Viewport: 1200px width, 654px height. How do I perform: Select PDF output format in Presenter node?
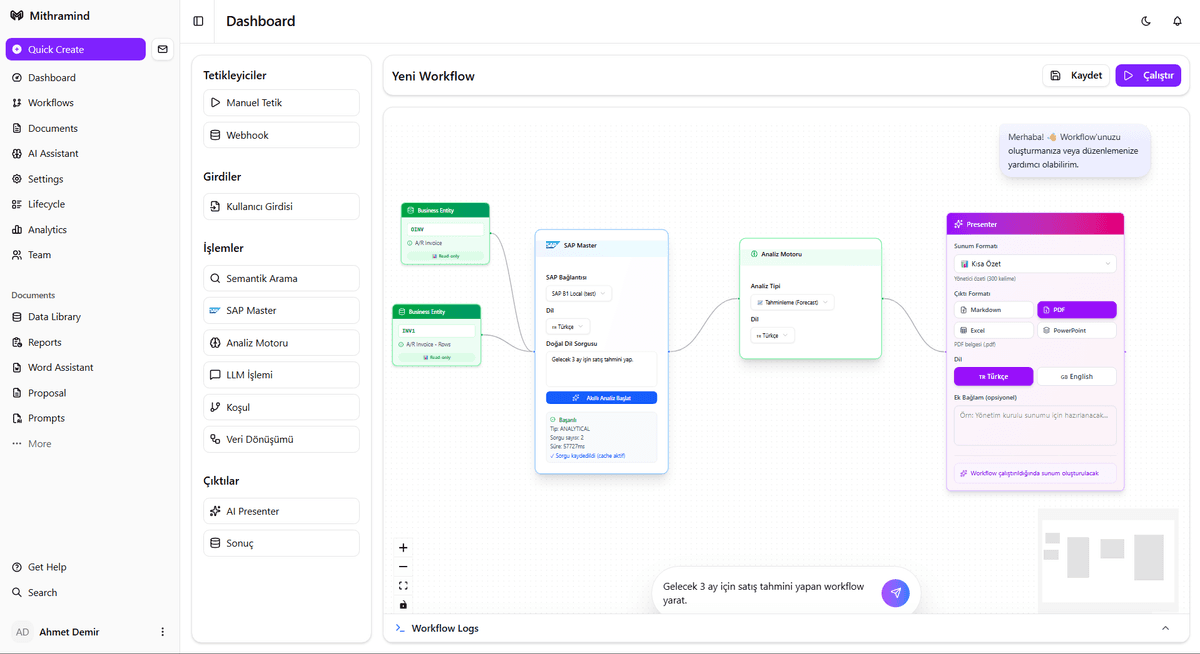[x=1076, y=310]
